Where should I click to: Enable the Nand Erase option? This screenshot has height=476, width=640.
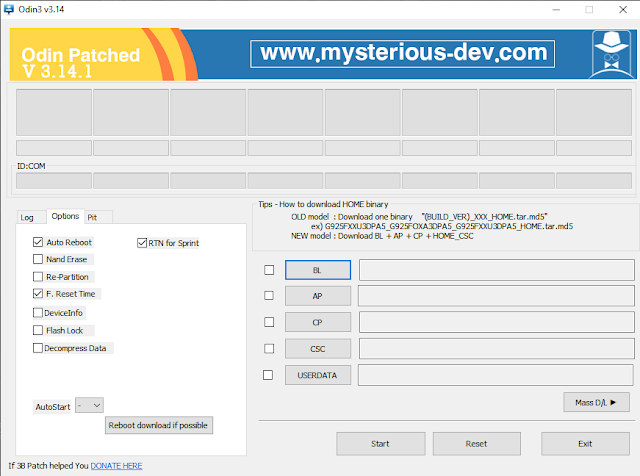38,259
